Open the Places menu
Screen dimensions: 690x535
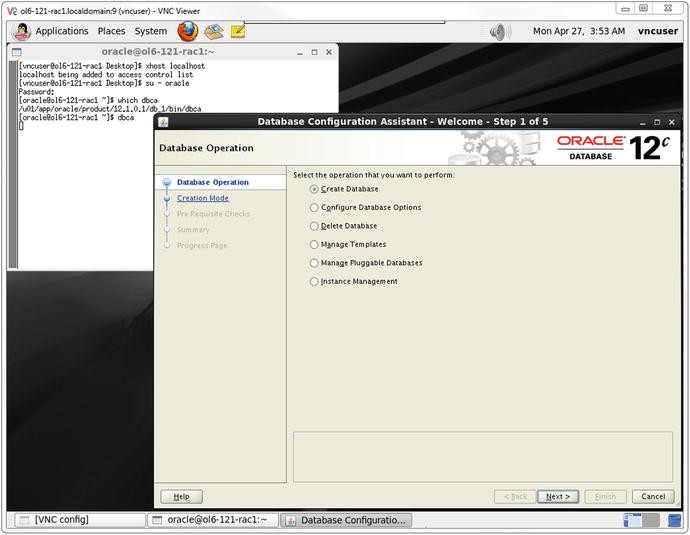coord(111,31)
